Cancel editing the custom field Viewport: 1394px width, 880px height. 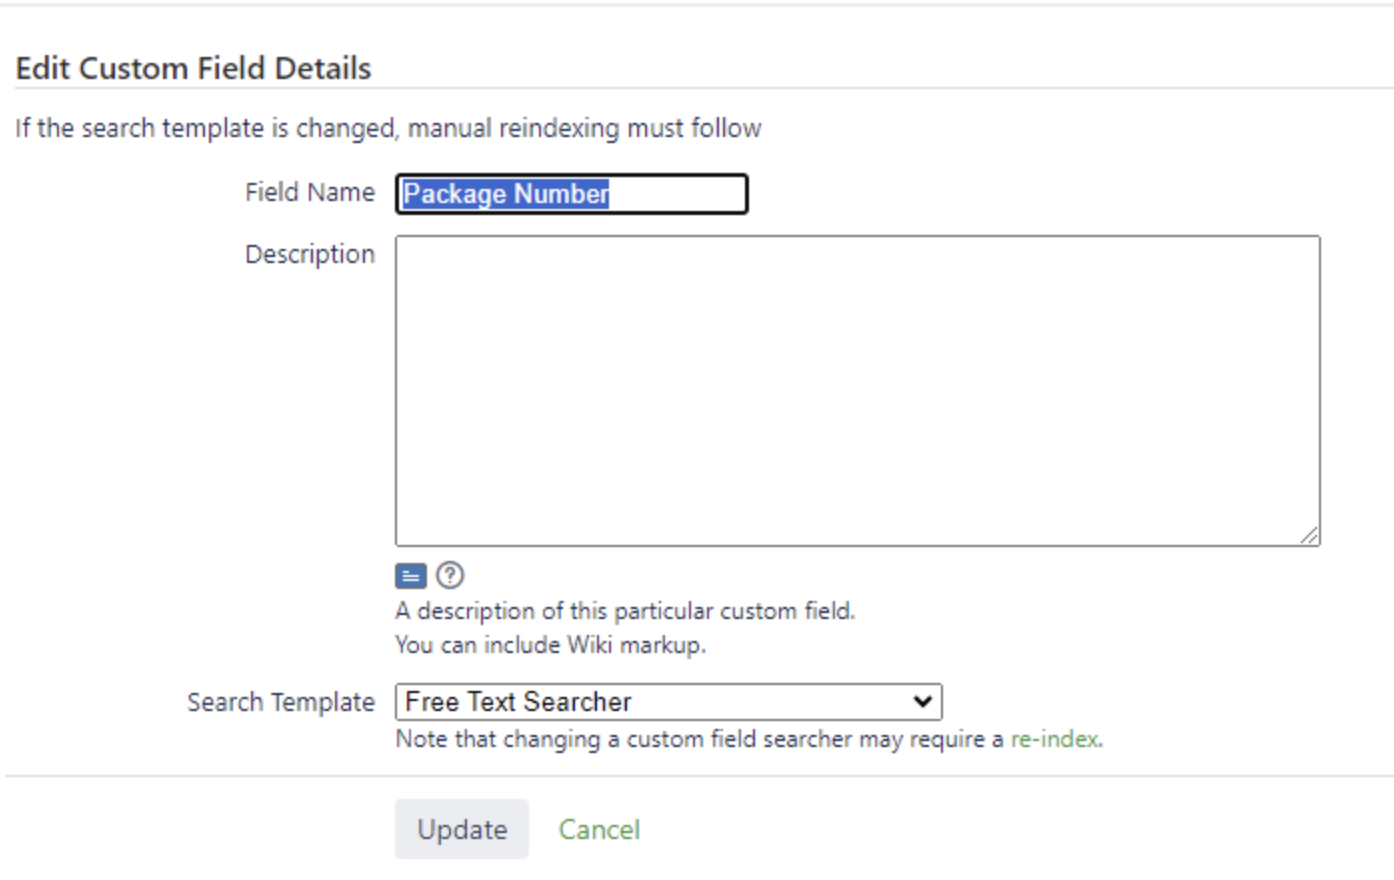pyautogui.click(x=599, y=829)
